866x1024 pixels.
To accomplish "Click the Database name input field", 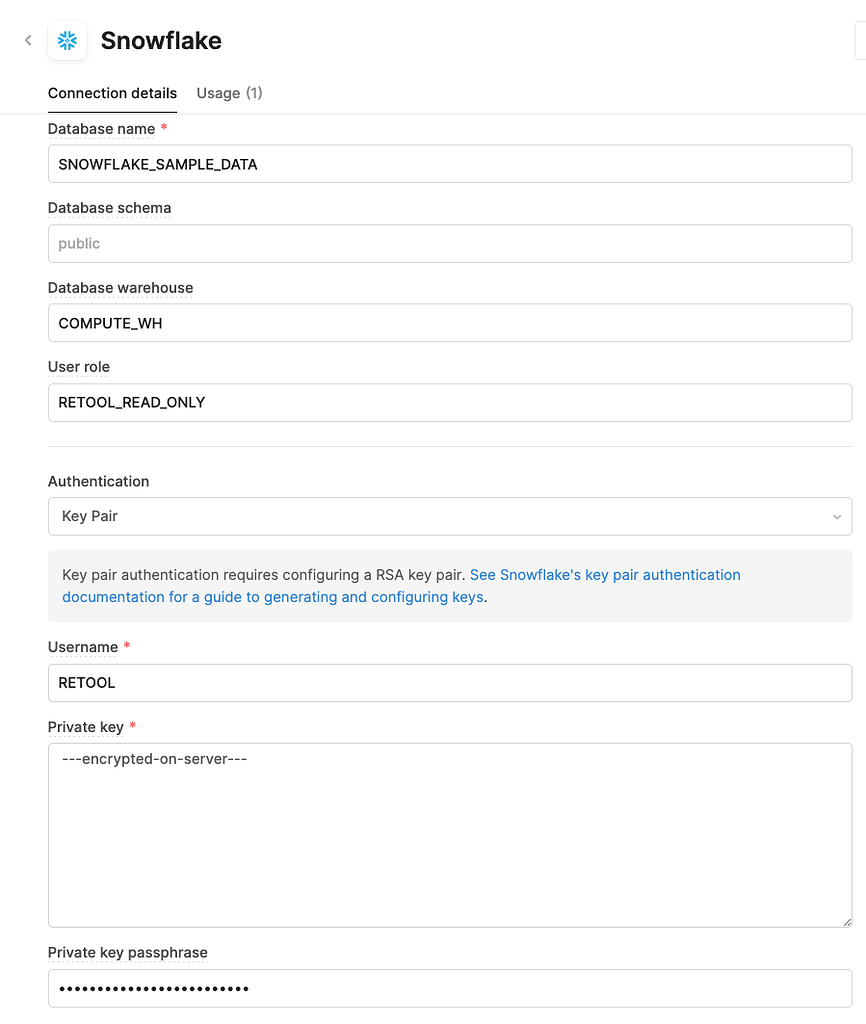I will 450,164.
